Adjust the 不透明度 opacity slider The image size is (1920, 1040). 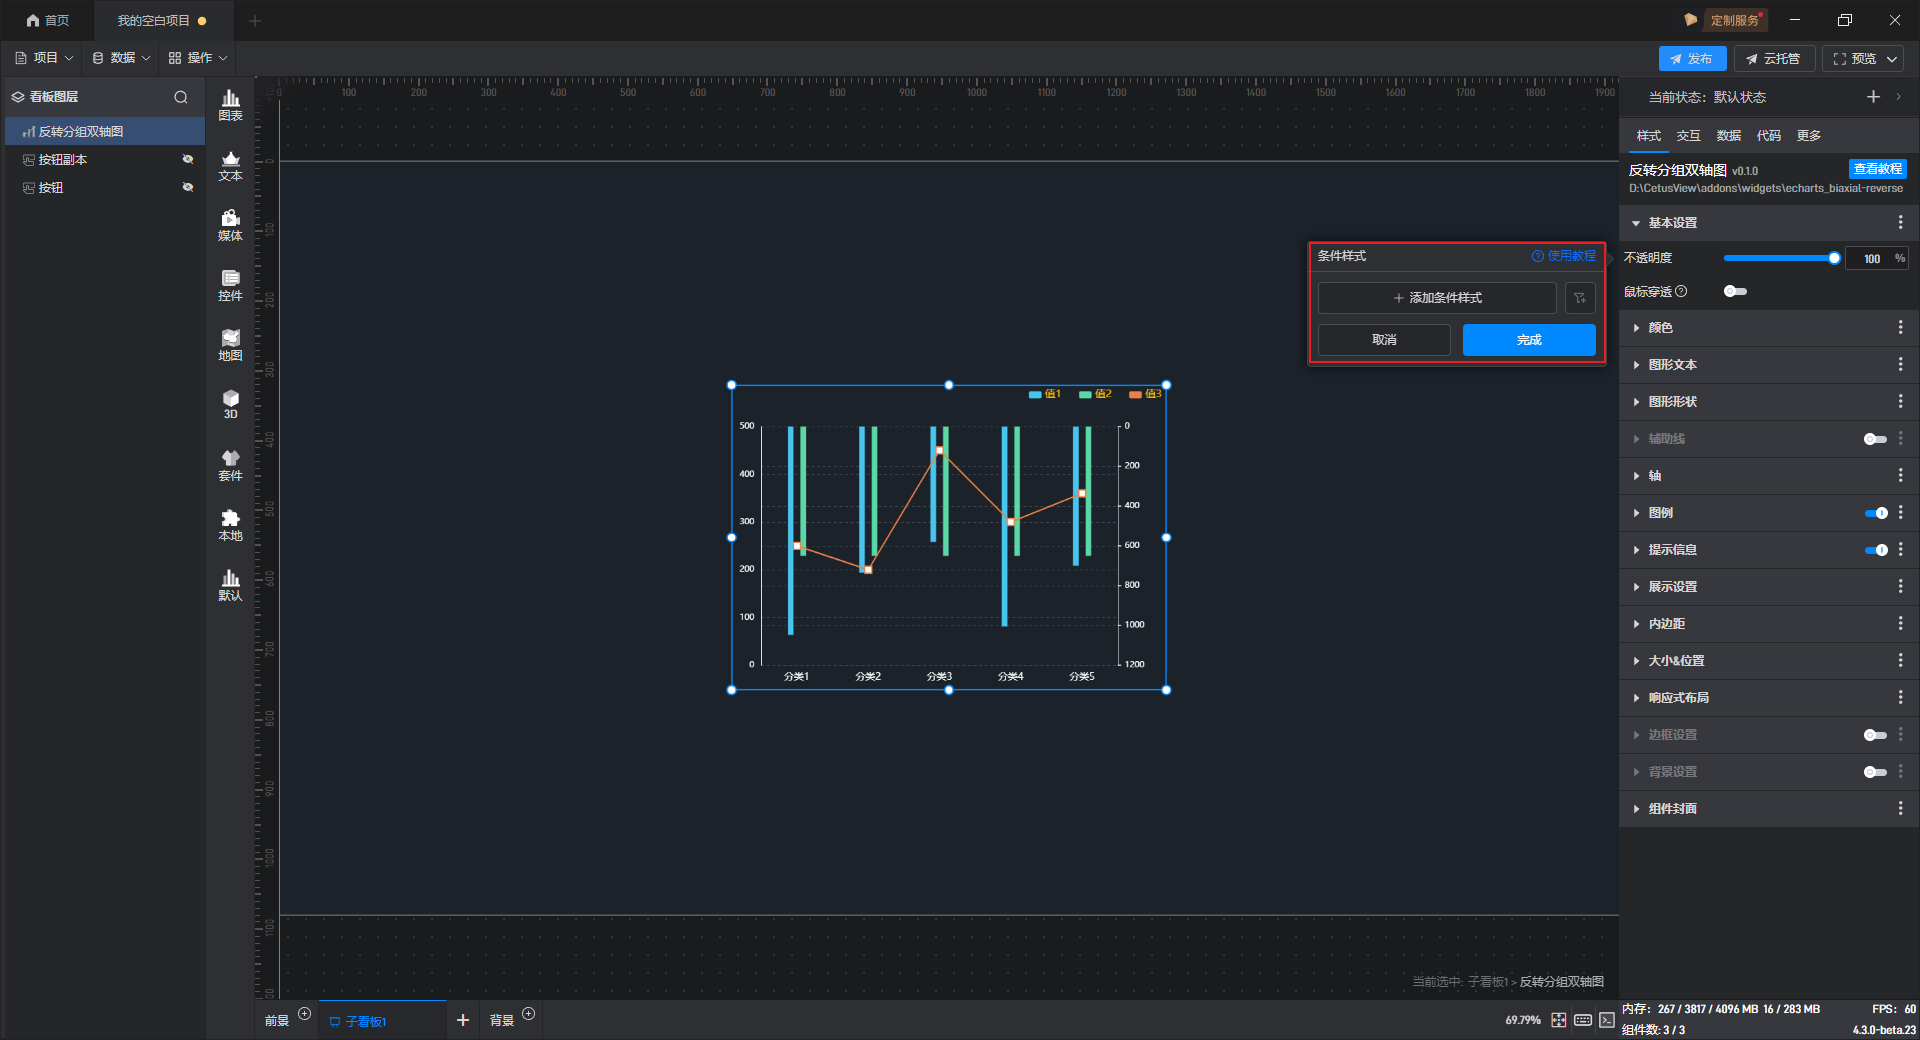tap(1833, 258)
